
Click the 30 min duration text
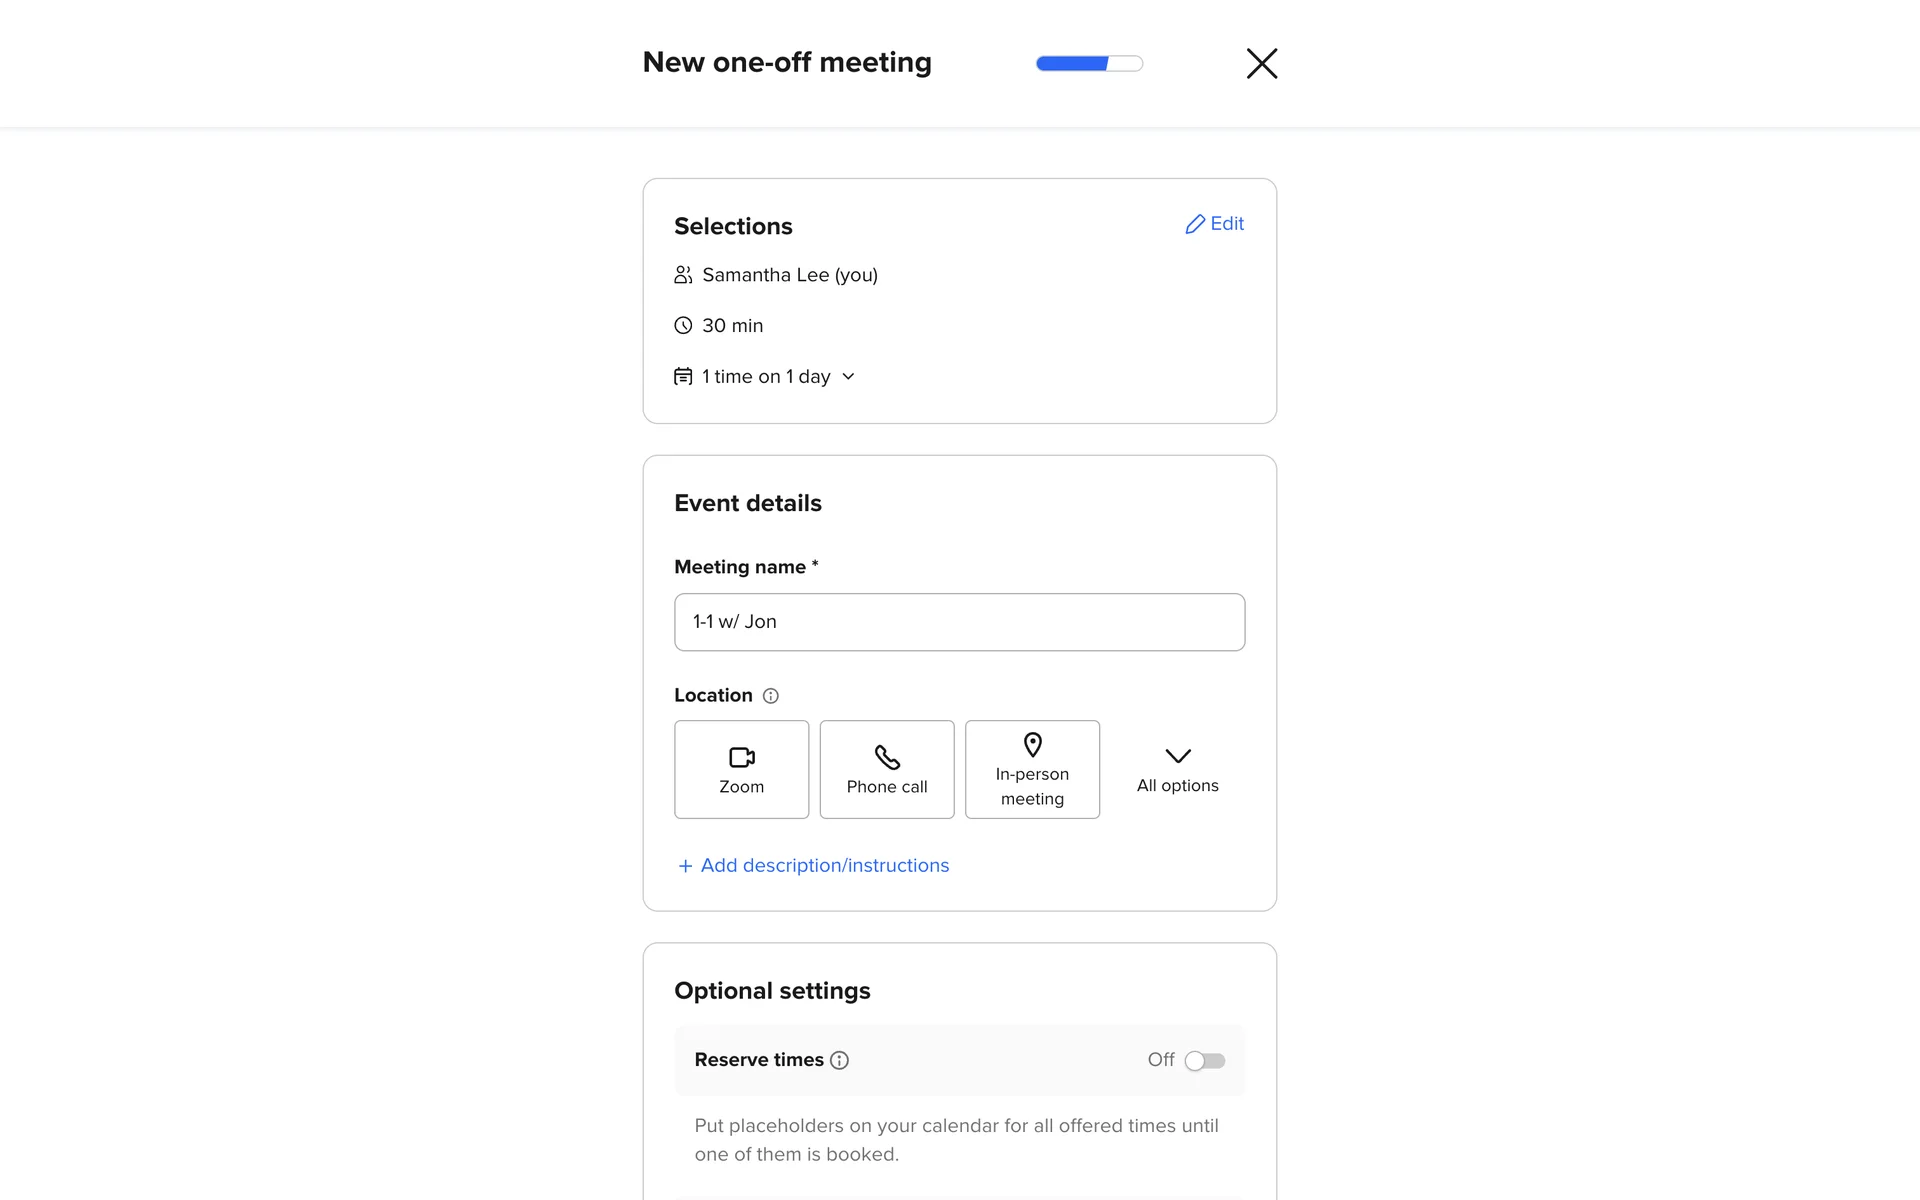(732, 325)
